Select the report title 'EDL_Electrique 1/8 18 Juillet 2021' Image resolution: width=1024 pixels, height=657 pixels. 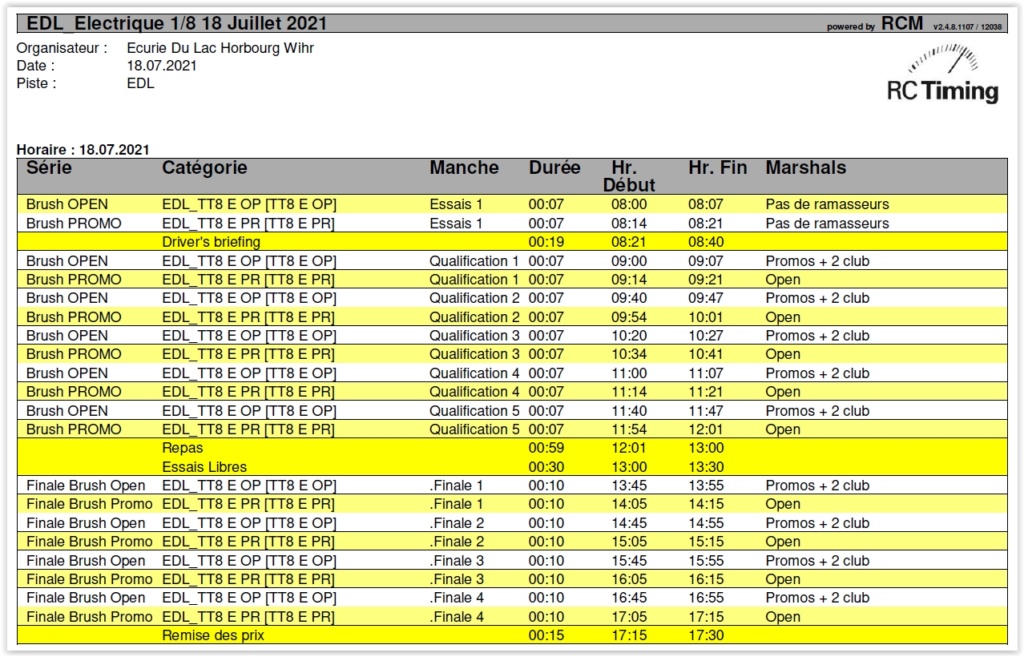[176, 24]
